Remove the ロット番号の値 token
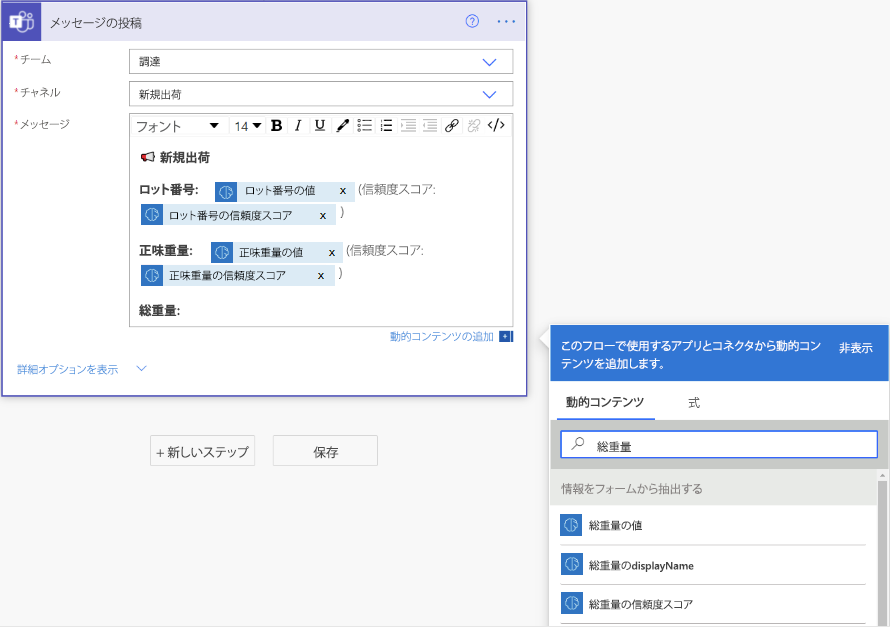The width and height of the screenshot is (890, 627). click(x=343, y=191)
